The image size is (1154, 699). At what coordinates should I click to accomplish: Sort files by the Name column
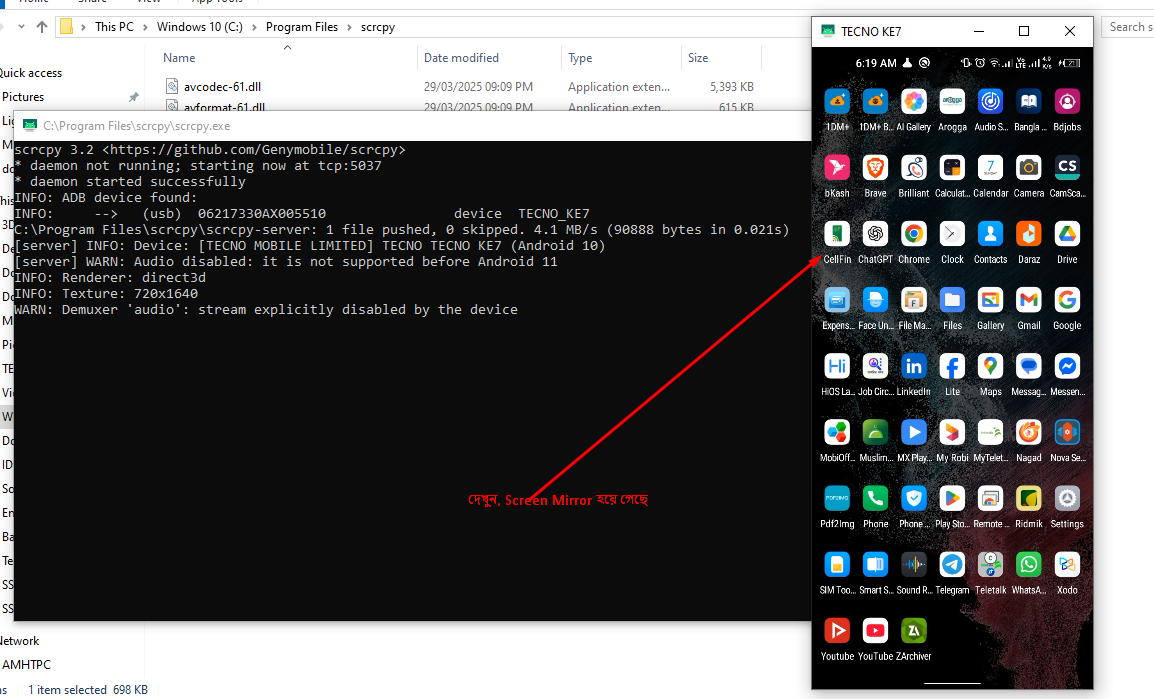180,58
